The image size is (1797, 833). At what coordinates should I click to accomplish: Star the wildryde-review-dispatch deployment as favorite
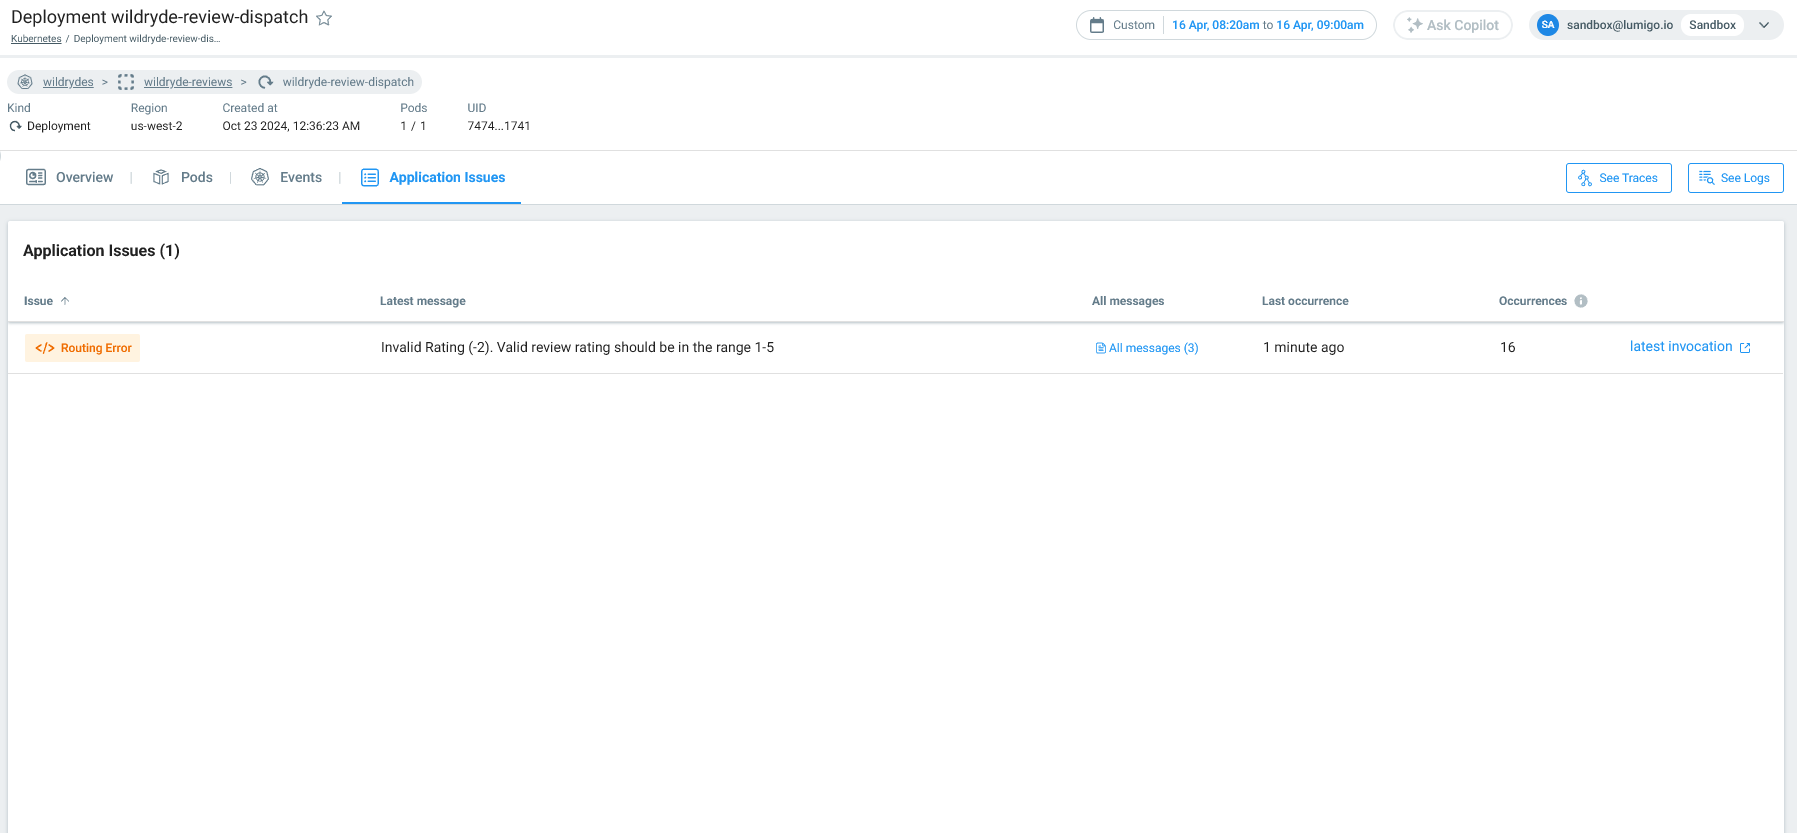point(324,18)
